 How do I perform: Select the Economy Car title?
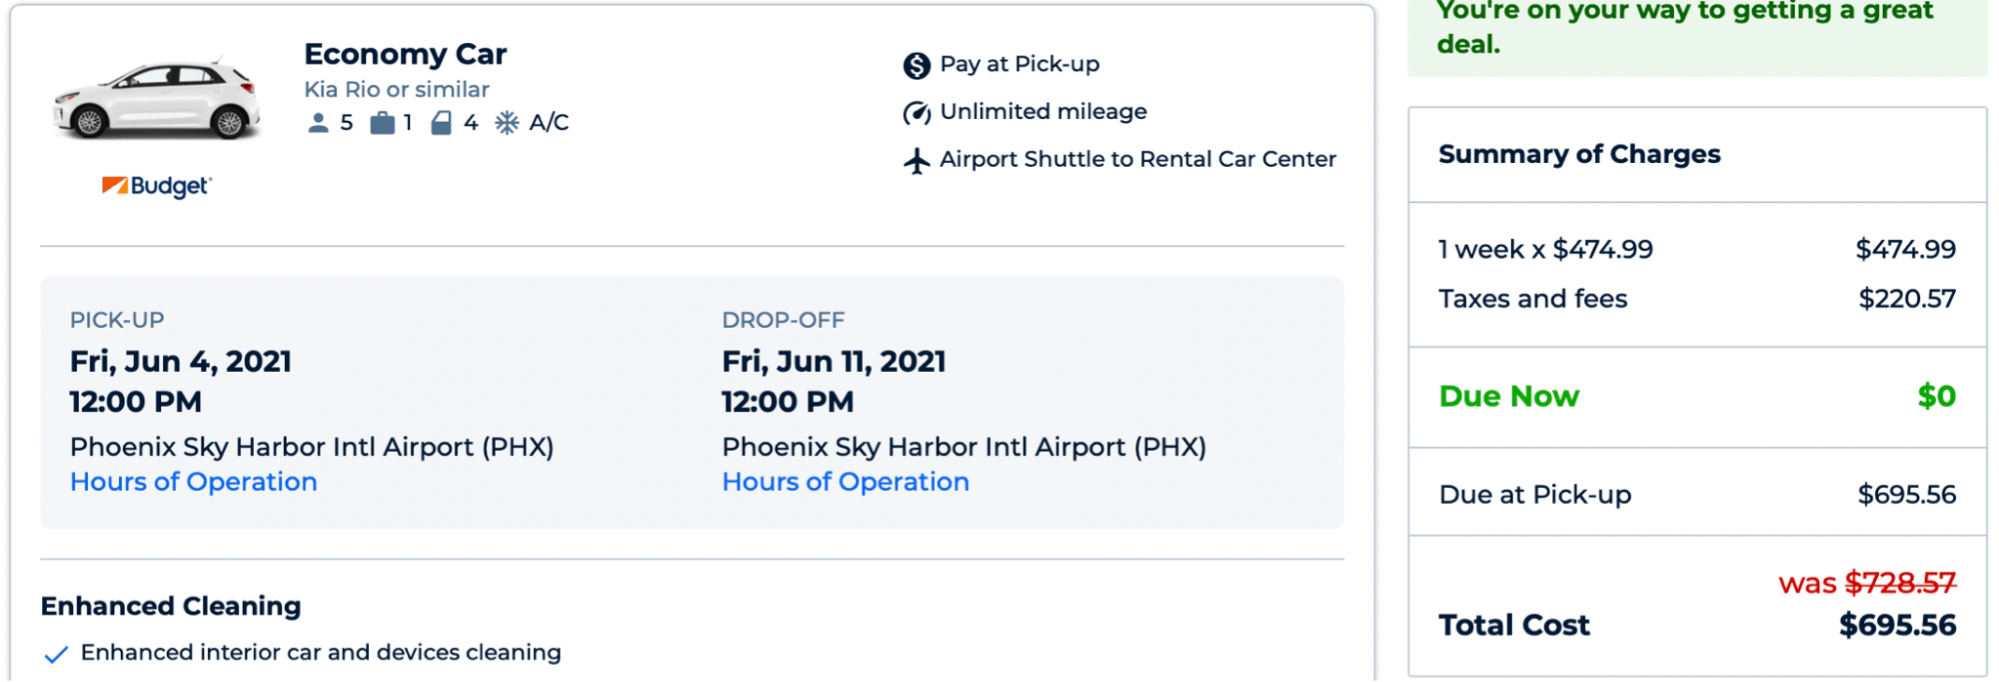click(x=405, y=53)
